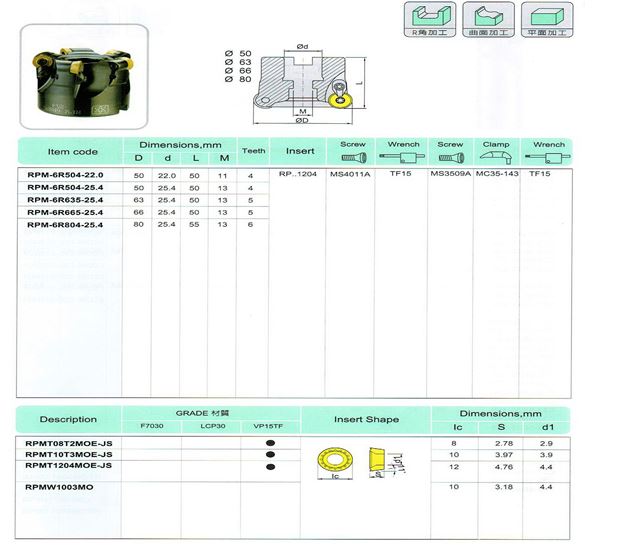
Task: Click the M value 11
Action: pyautogui.click(x=222, y=176)
